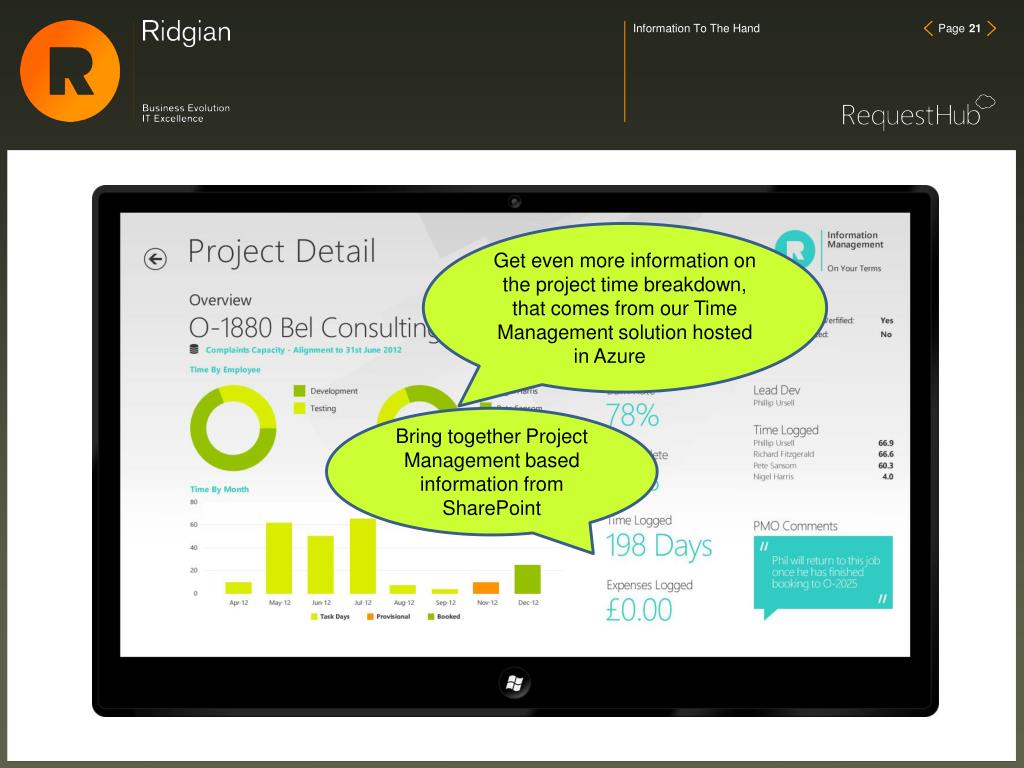
Task: Go to previous page arrow
Action: [928, 28]
